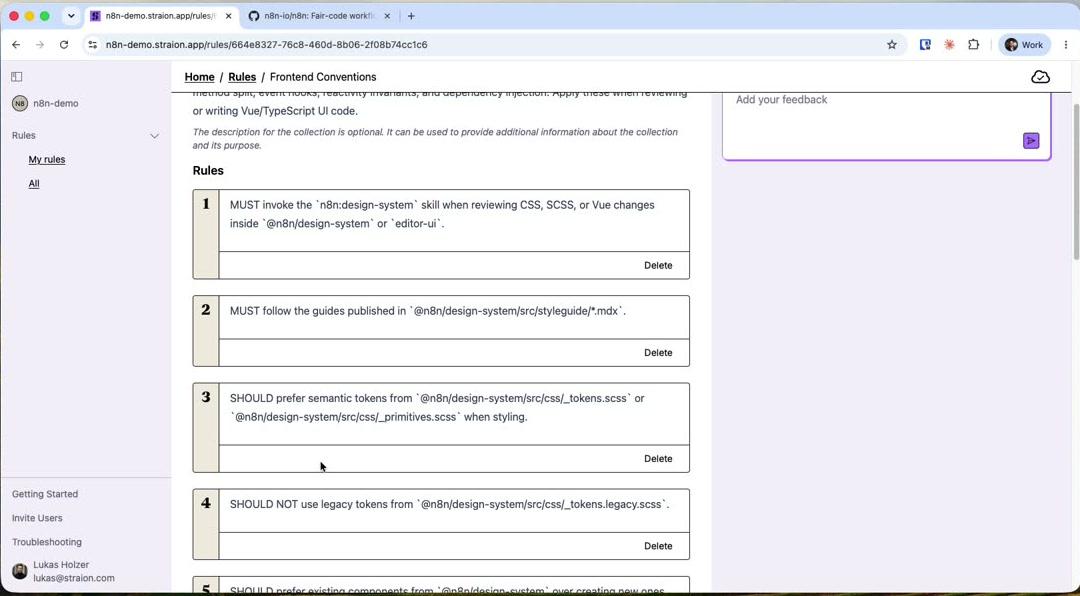The width and height of the screenshot is (1080, 596).
Task: Switch to the n8n-io/n8n GitHub tab
Action: pos(319,16)
